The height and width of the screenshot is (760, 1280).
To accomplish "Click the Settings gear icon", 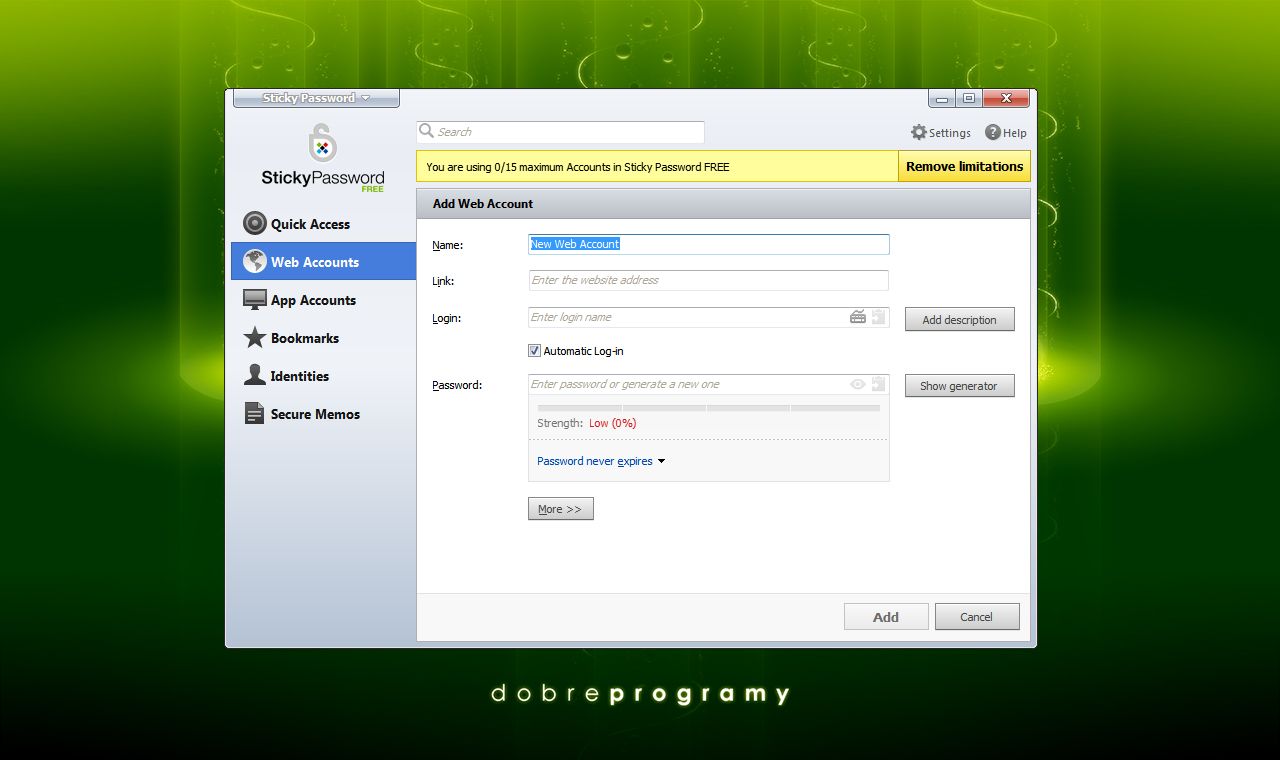I will coord(918,132).
